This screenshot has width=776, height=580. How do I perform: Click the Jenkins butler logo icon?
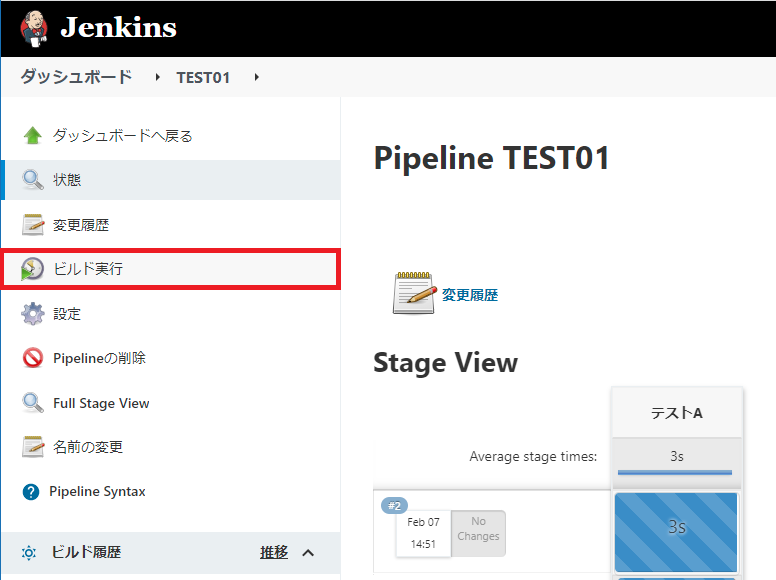click(x=34, y=28)
